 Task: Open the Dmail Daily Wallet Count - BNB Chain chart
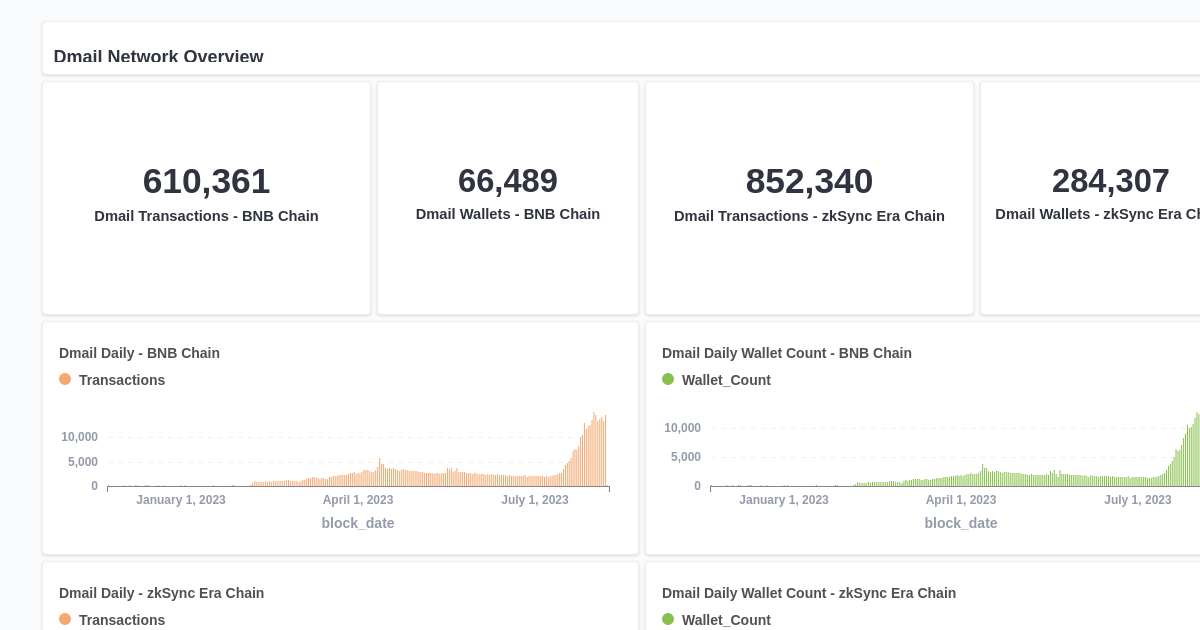[x=786, y=353]
